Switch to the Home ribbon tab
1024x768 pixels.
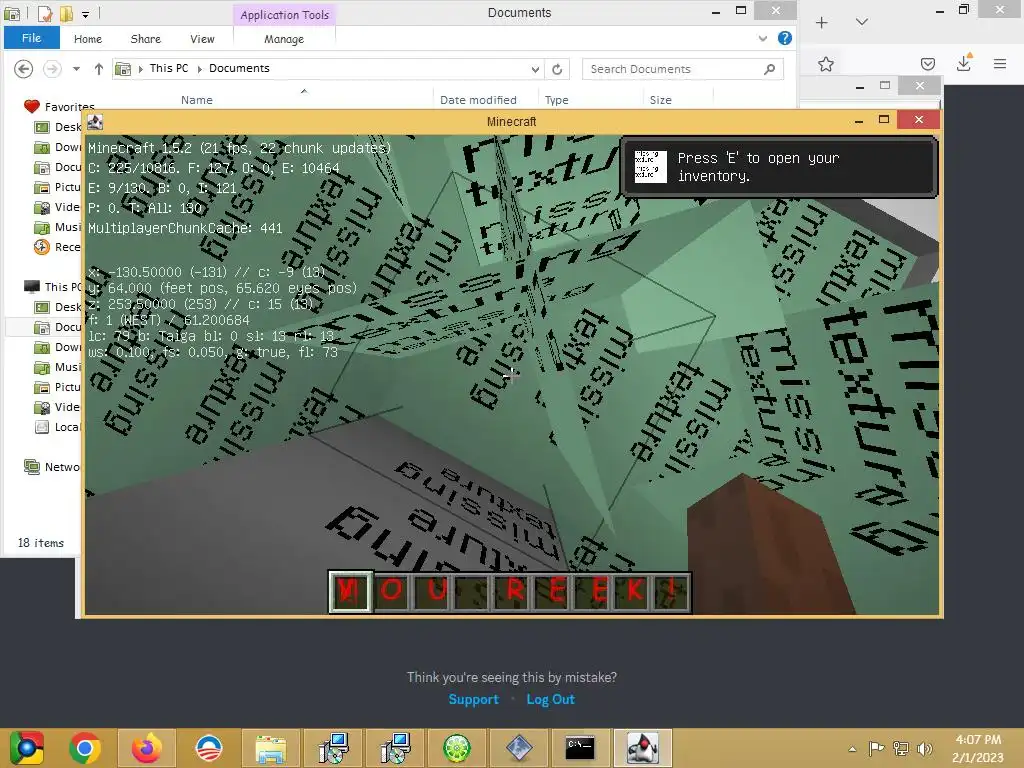pyautogui.click(x=88, y=39)
